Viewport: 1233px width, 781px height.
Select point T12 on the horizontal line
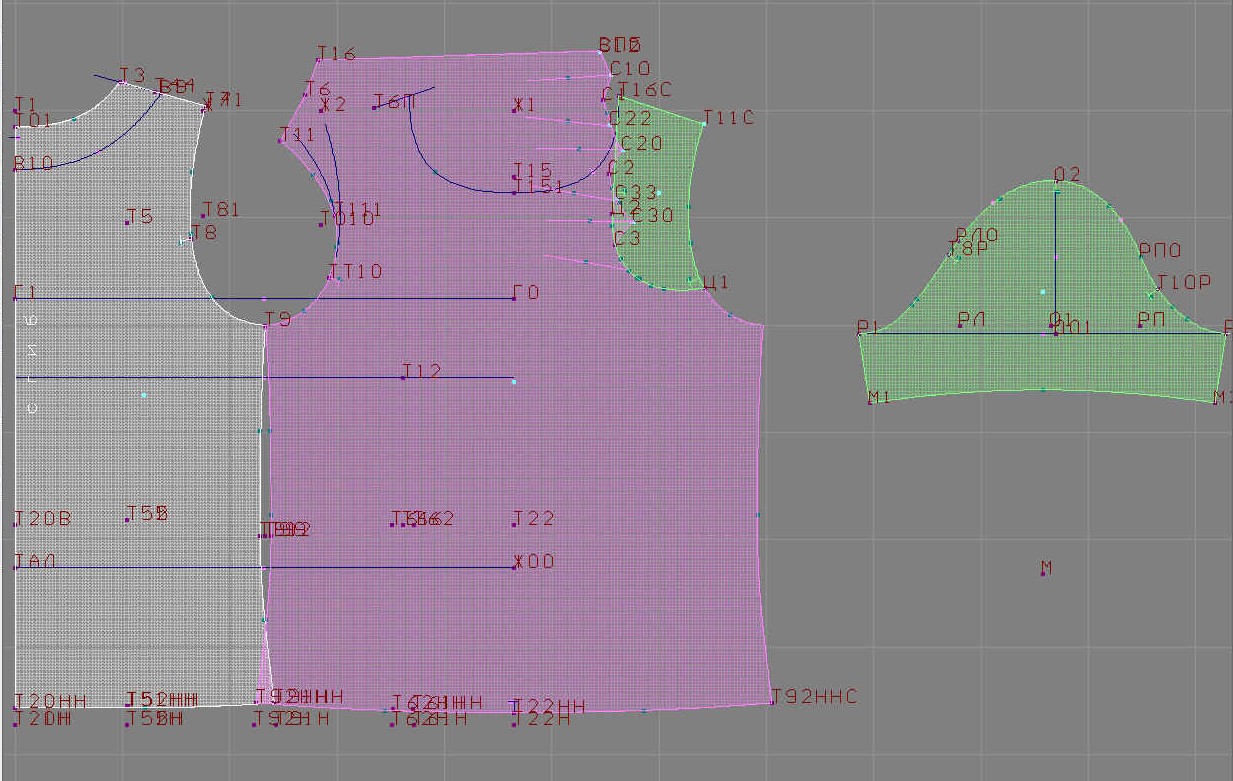(x=404, y=378)
